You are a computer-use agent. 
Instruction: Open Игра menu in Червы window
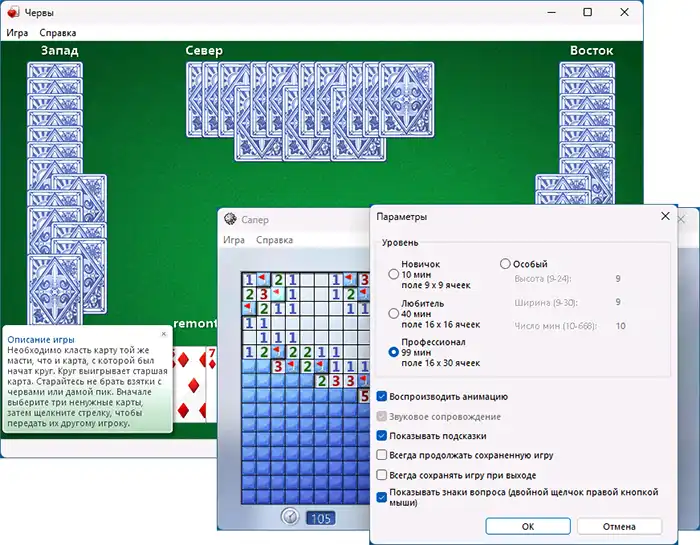click(17, 33)
